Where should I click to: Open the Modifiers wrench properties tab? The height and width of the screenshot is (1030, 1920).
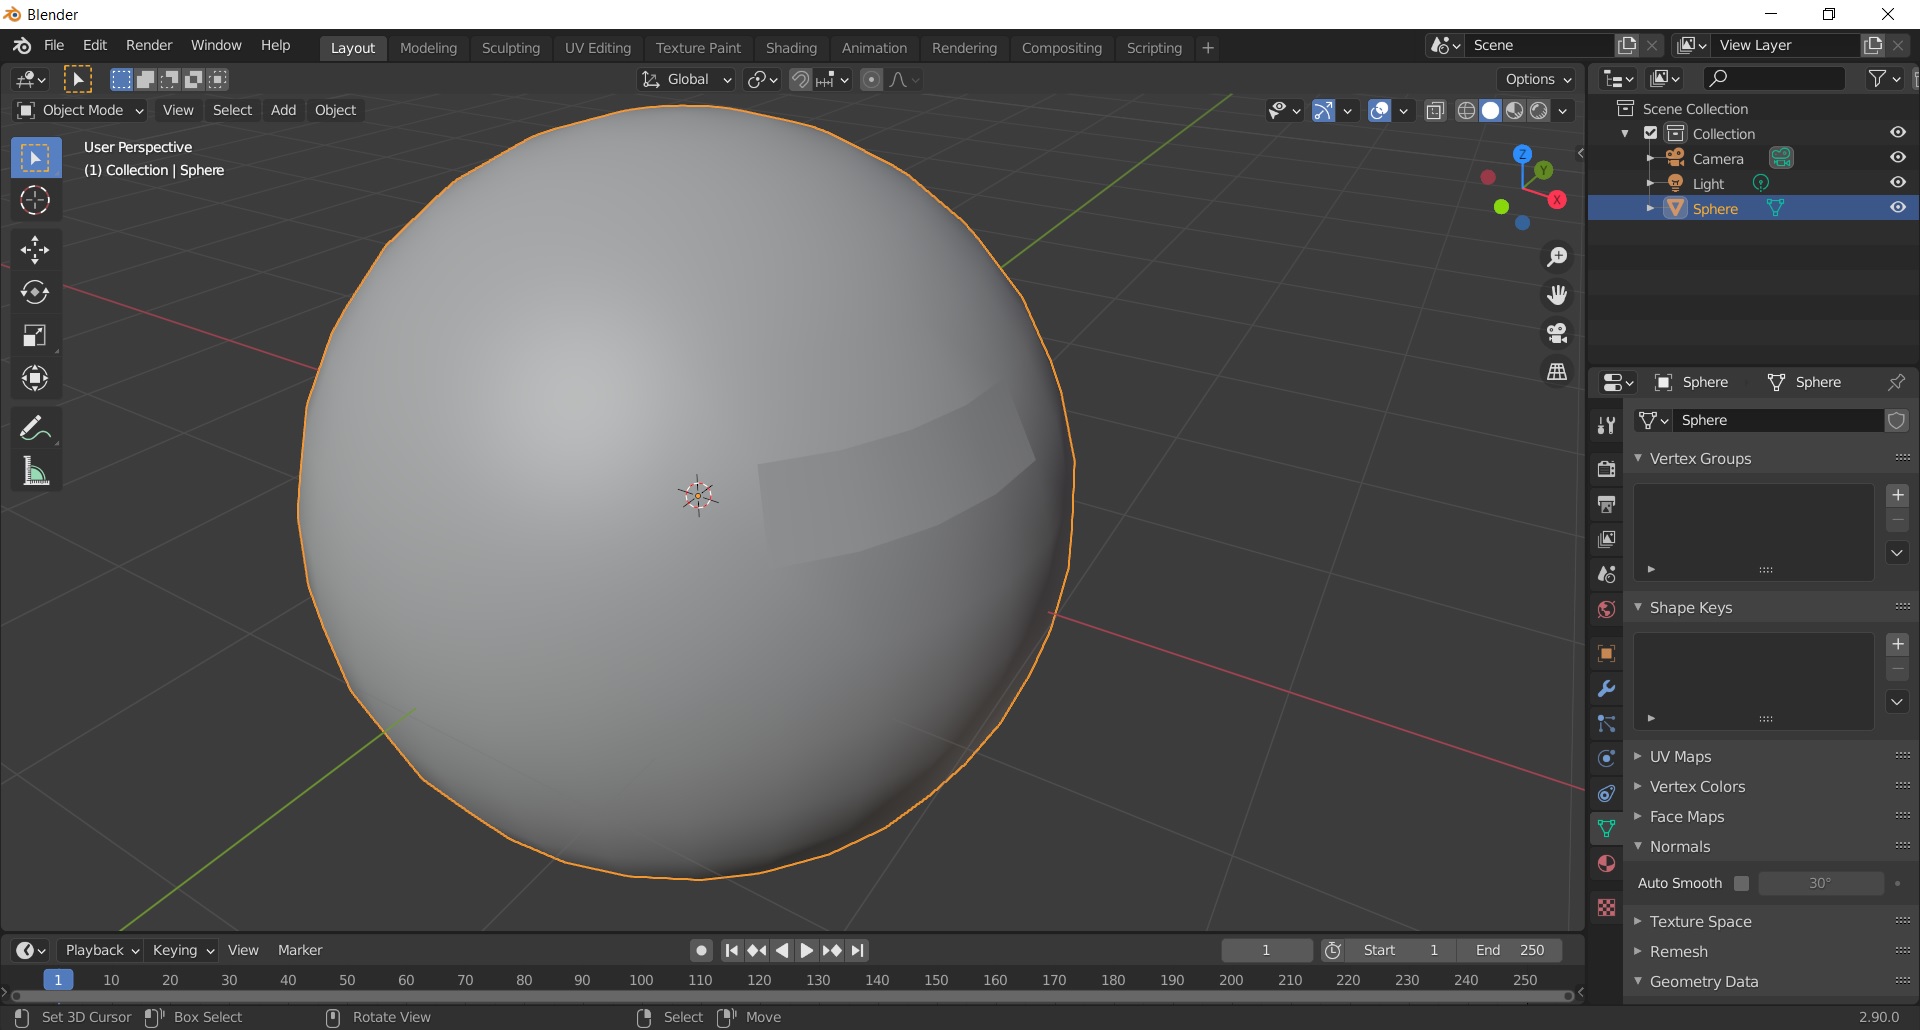click(1606, 689)
